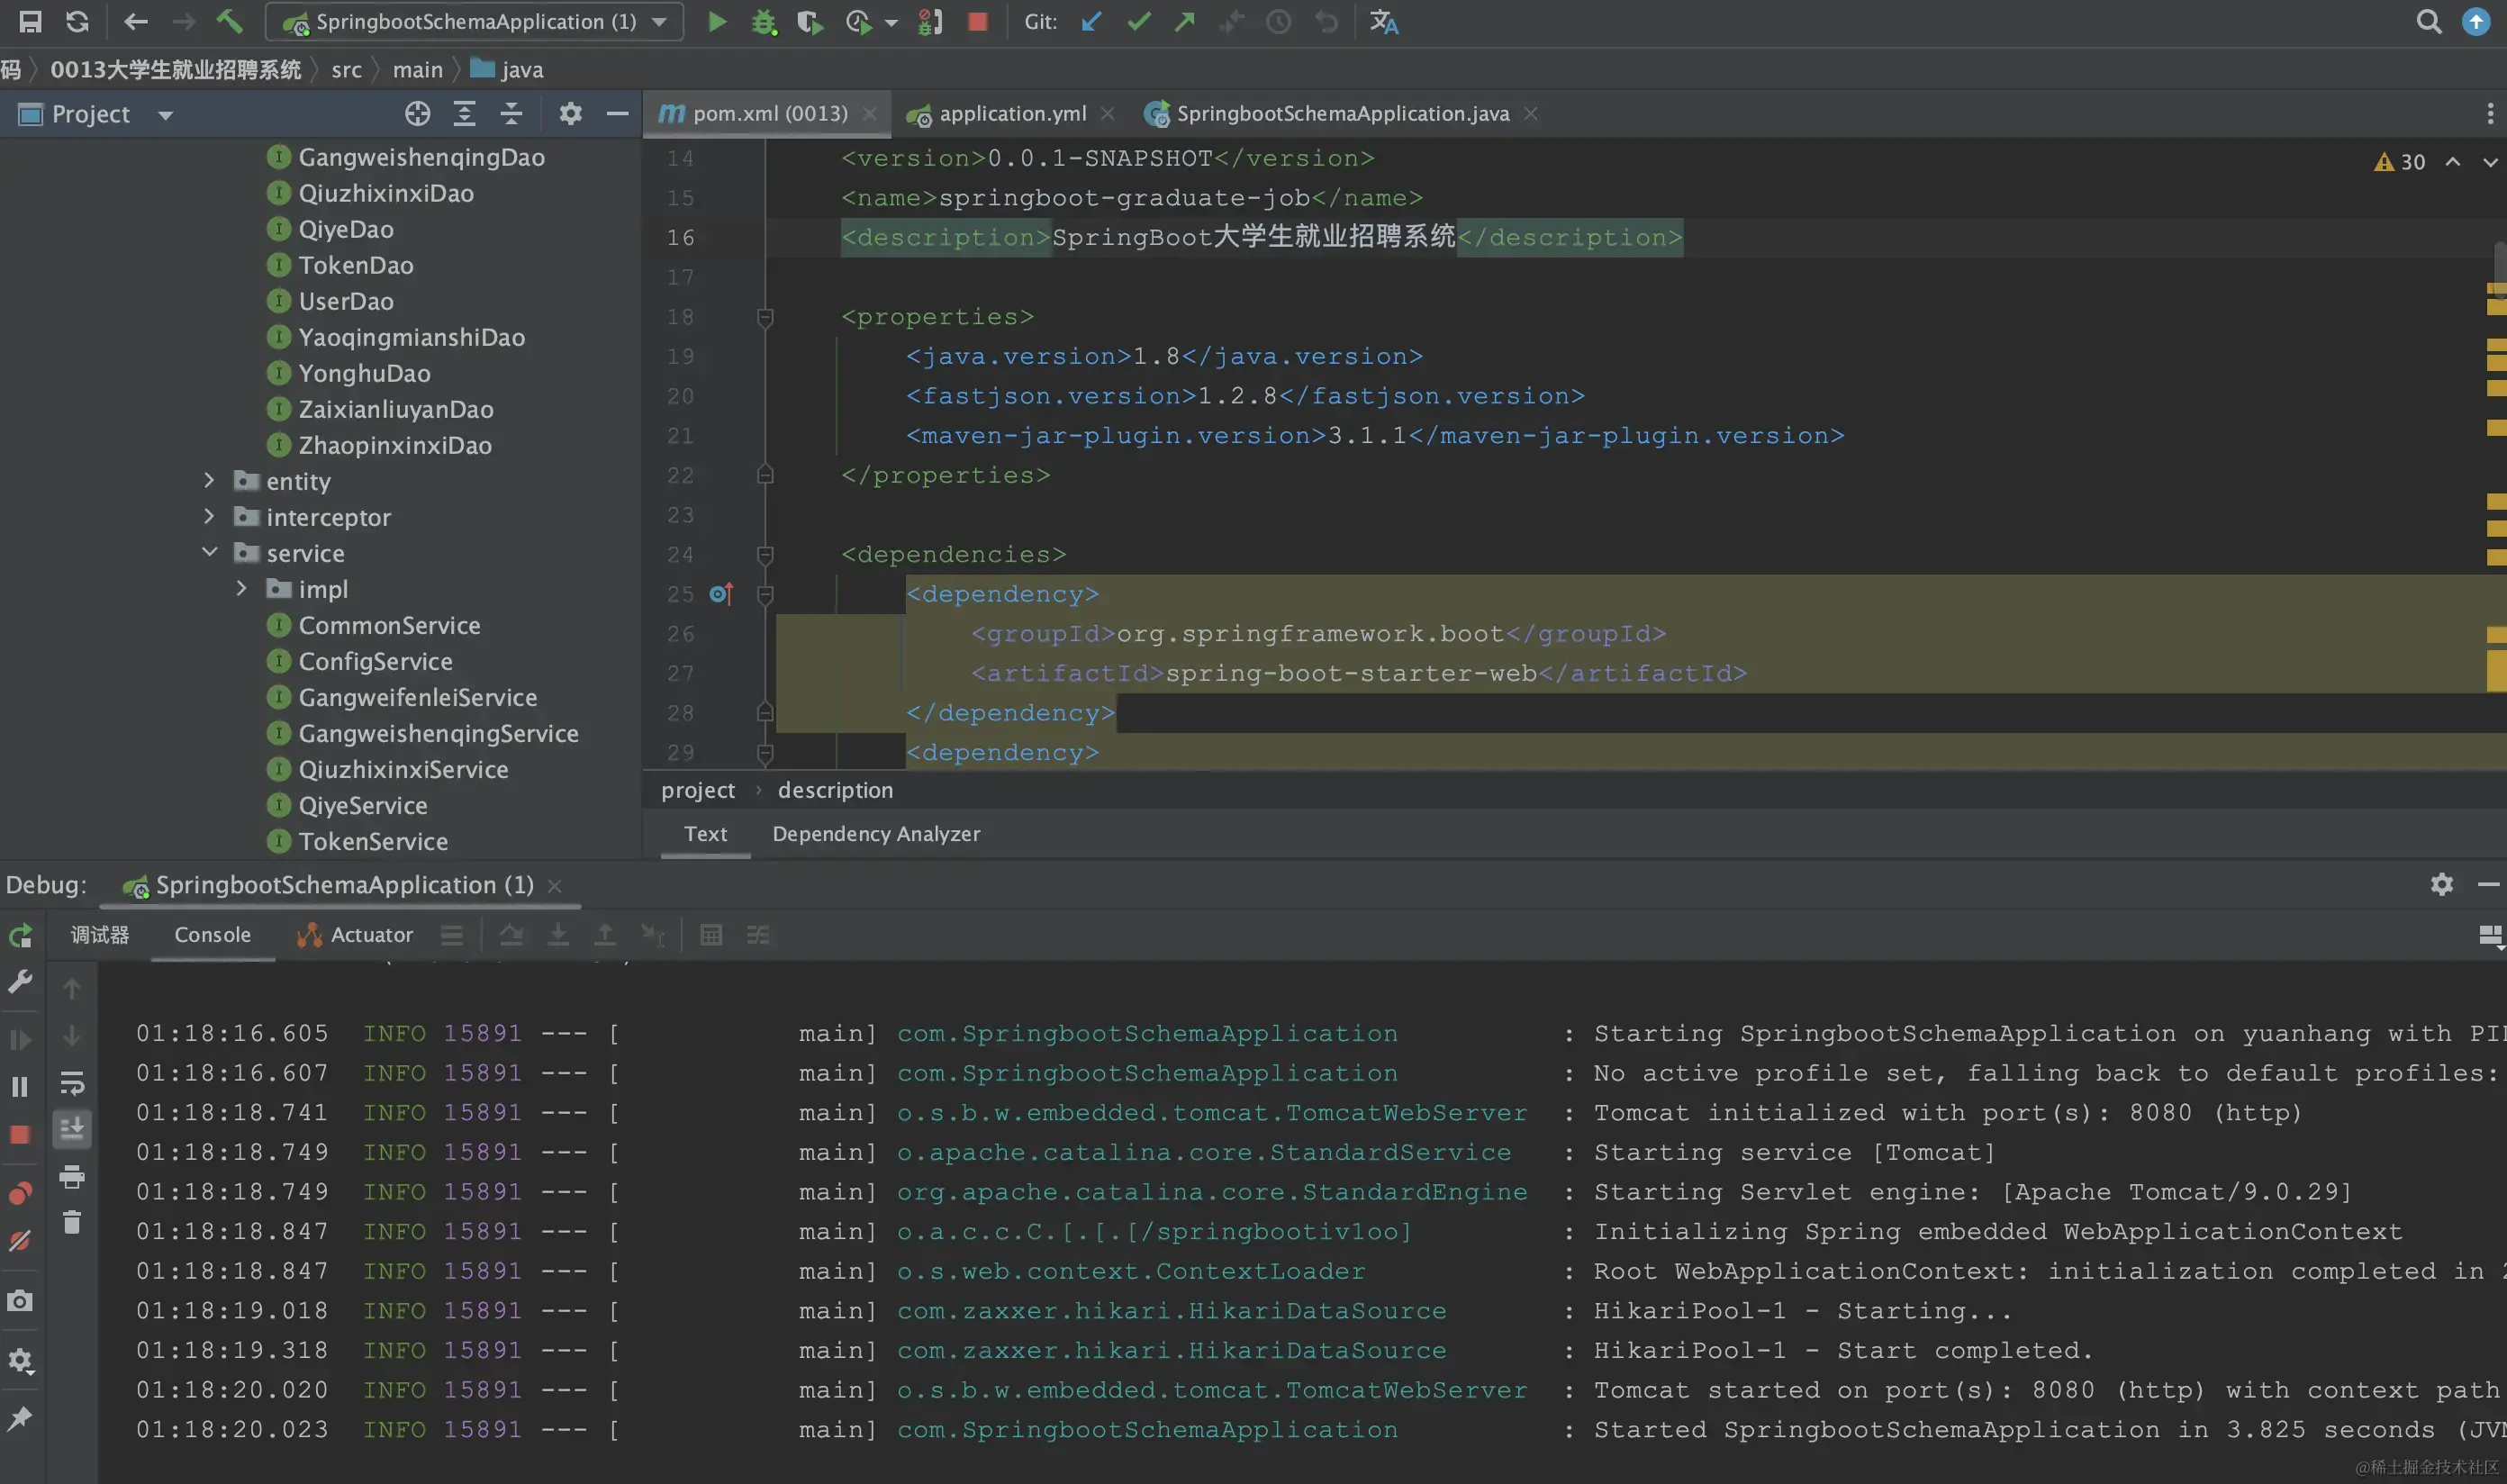Image resolution: width=2507 pixels, height=1484 pixels.
Task: Click Git update project arrow icon
Action: [x=1091, y=22]
